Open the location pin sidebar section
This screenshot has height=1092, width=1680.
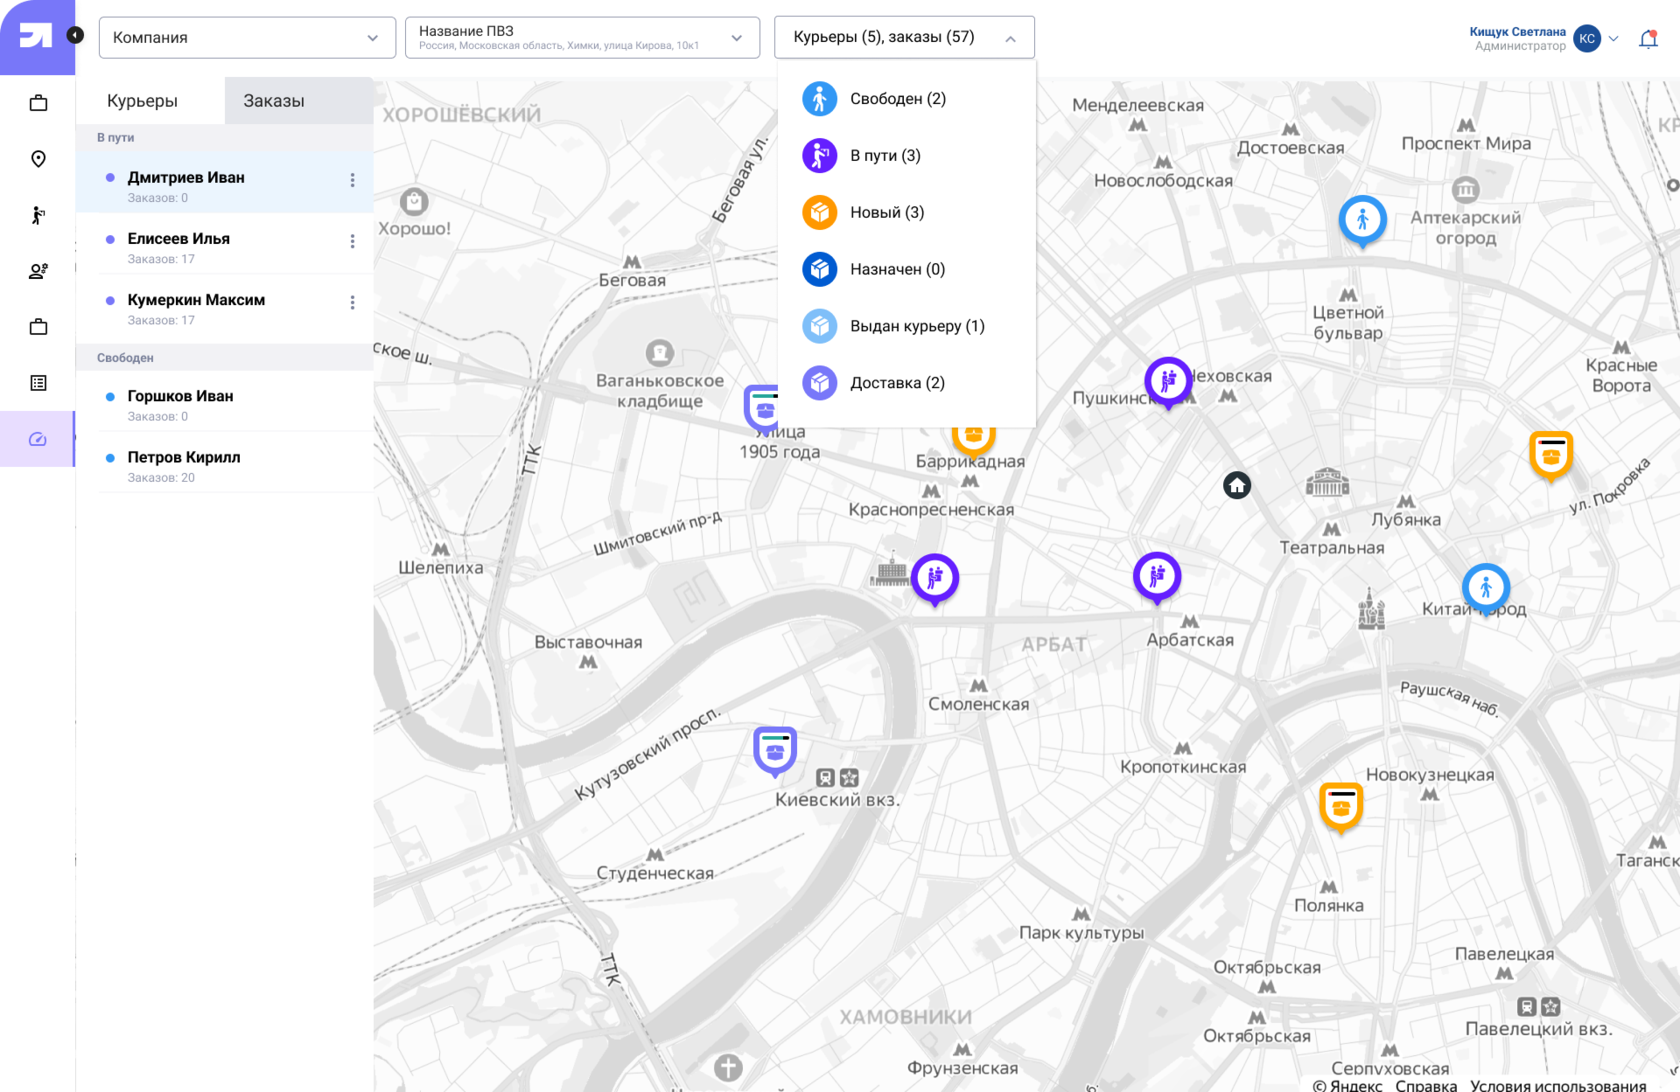(x=38, y=159)
